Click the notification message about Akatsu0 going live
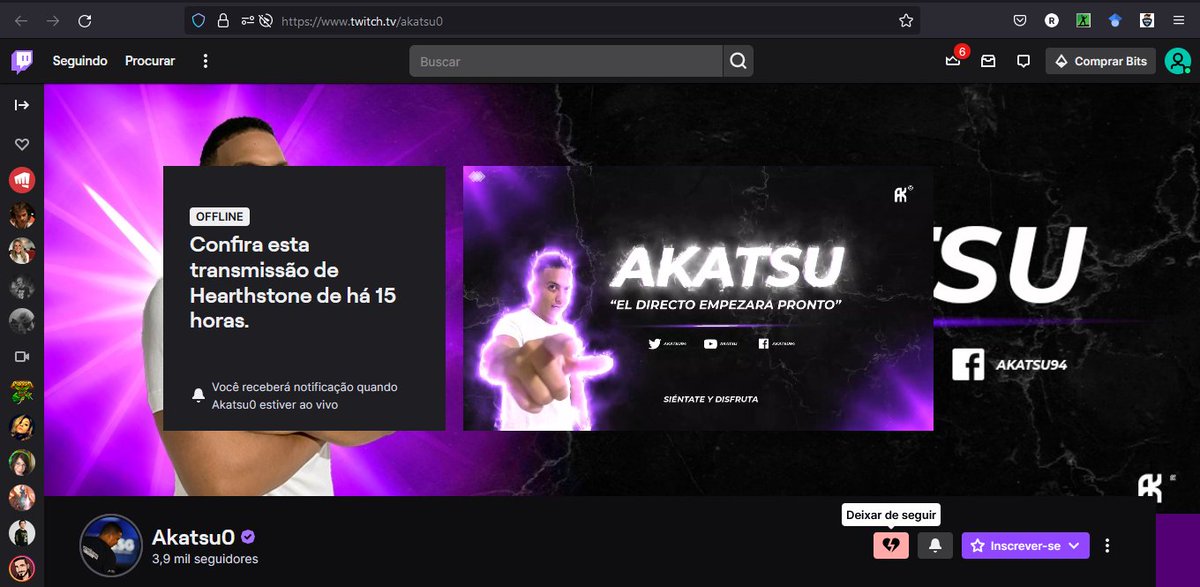 [x=304, y=396]
